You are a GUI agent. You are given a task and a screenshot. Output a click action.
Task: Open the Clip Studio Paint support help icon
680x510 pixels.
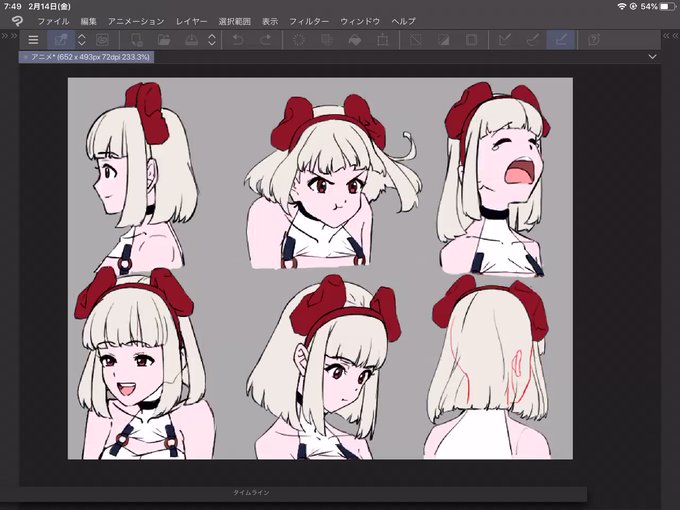click(x=594, y=40)
